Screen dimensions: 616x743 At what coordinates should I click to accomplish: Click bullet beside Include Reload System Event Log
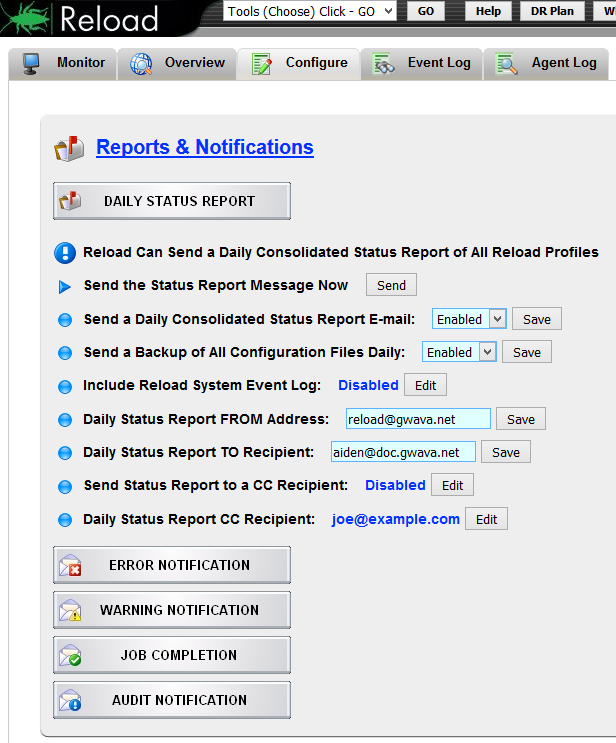point(65,387)
